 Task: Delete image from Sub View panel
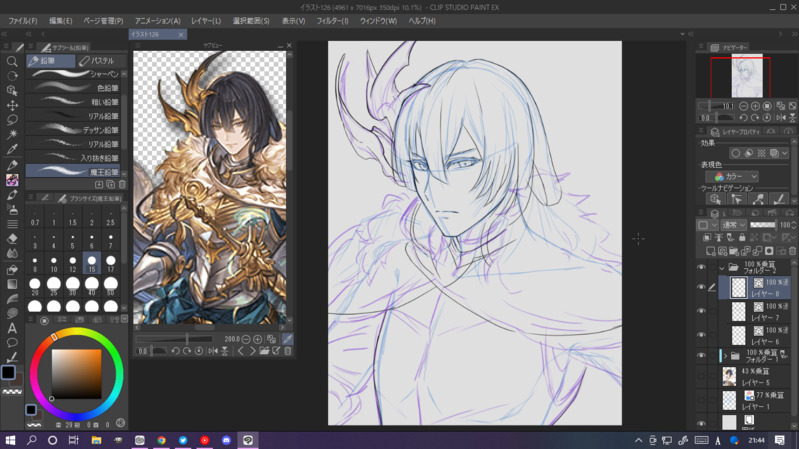click(x=288, y=351)
